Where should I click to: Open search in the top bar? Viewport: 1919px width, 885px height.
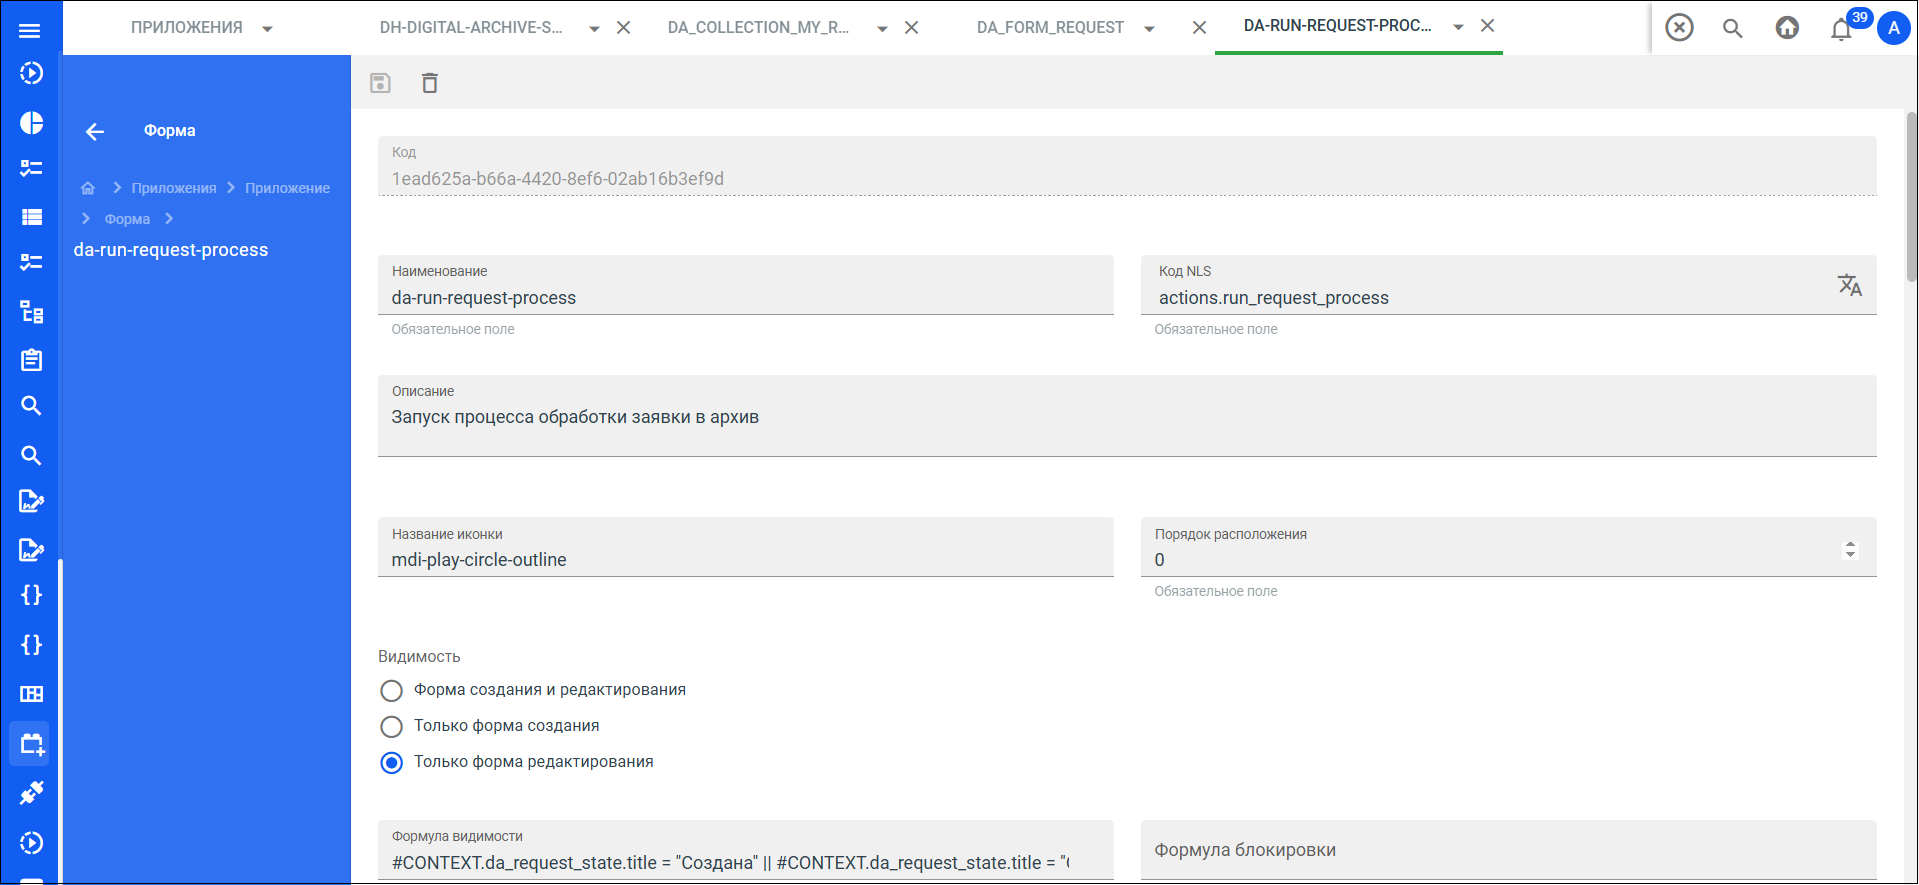point(1733,28)
